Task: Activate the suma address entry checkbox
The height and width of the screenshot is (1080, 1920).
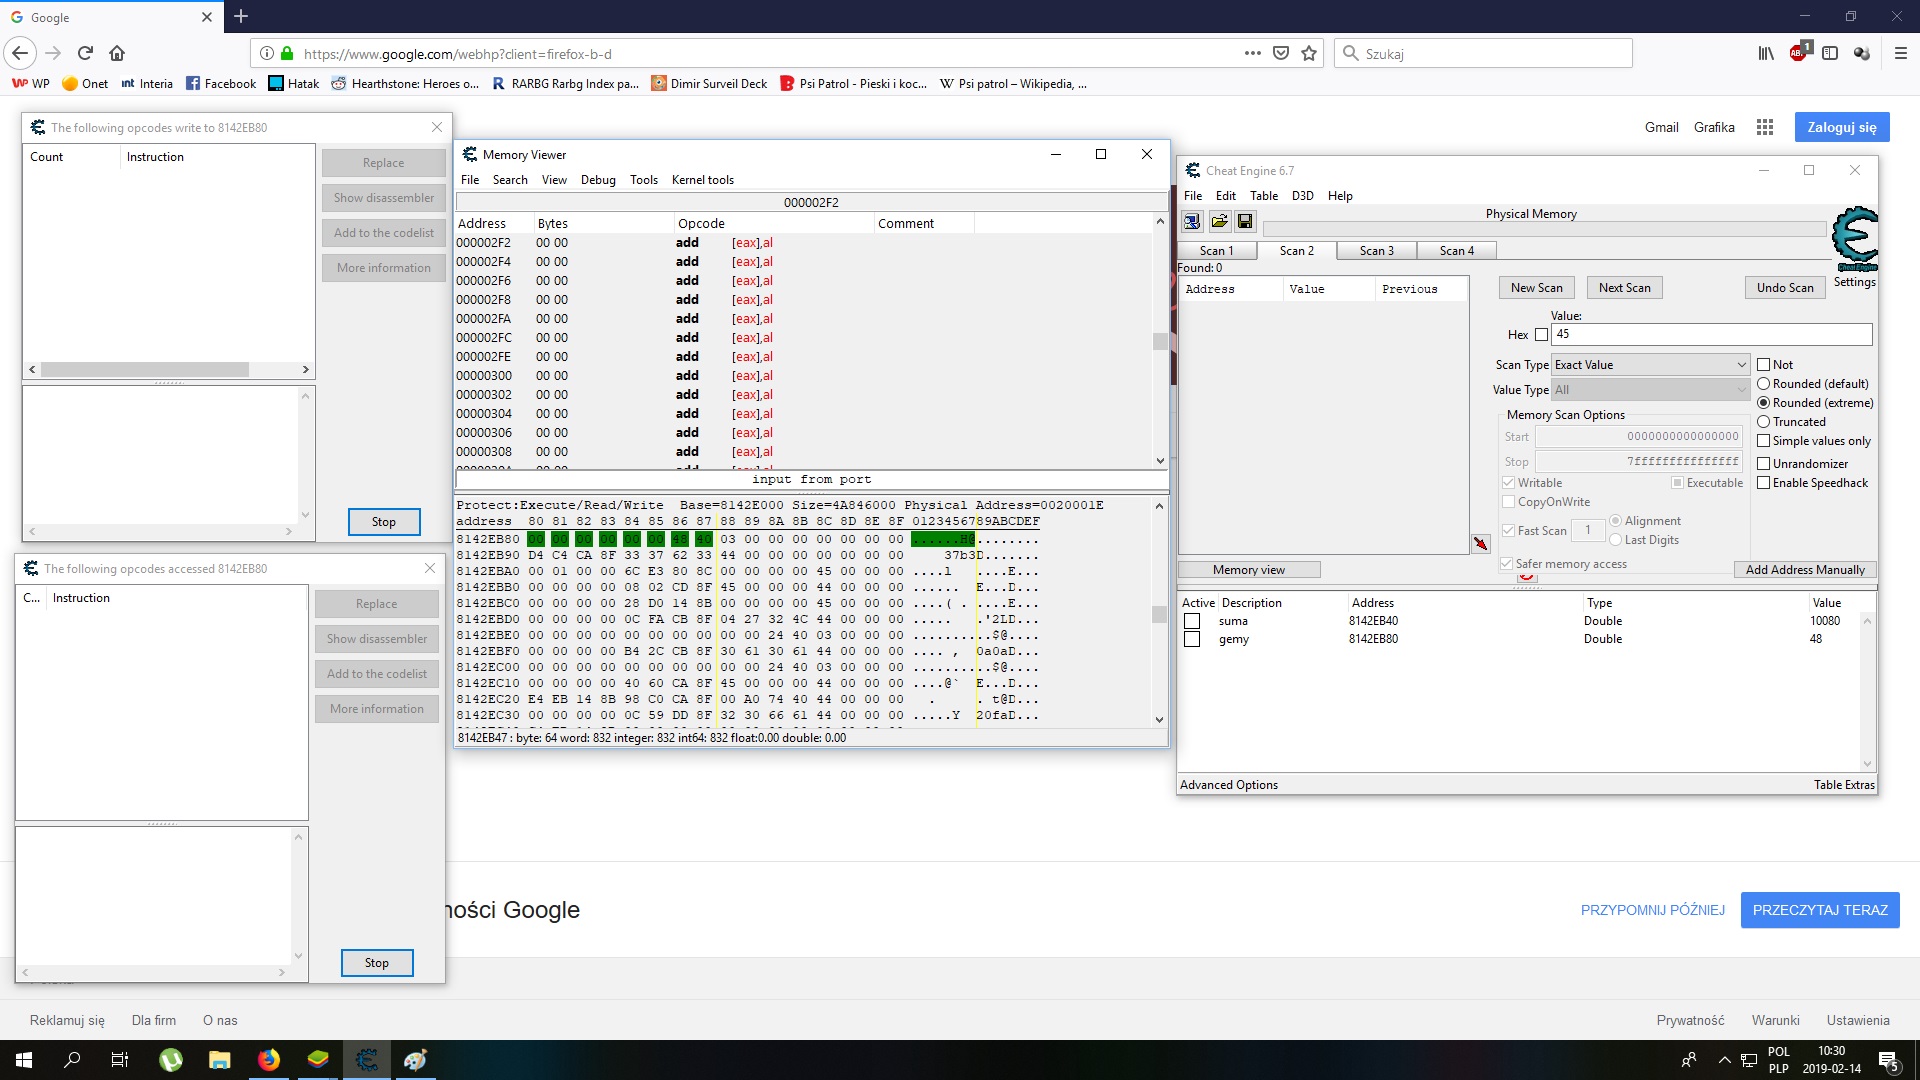Action: click(1192, 621)
